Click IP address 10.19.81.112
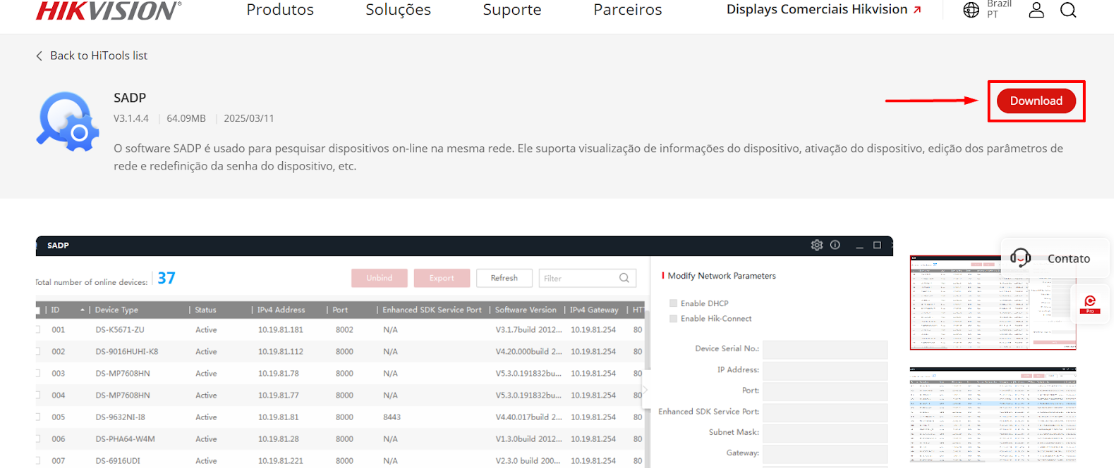Viewport: 1114px width, 468px height. pyautogui.click(x=281, y=352)
